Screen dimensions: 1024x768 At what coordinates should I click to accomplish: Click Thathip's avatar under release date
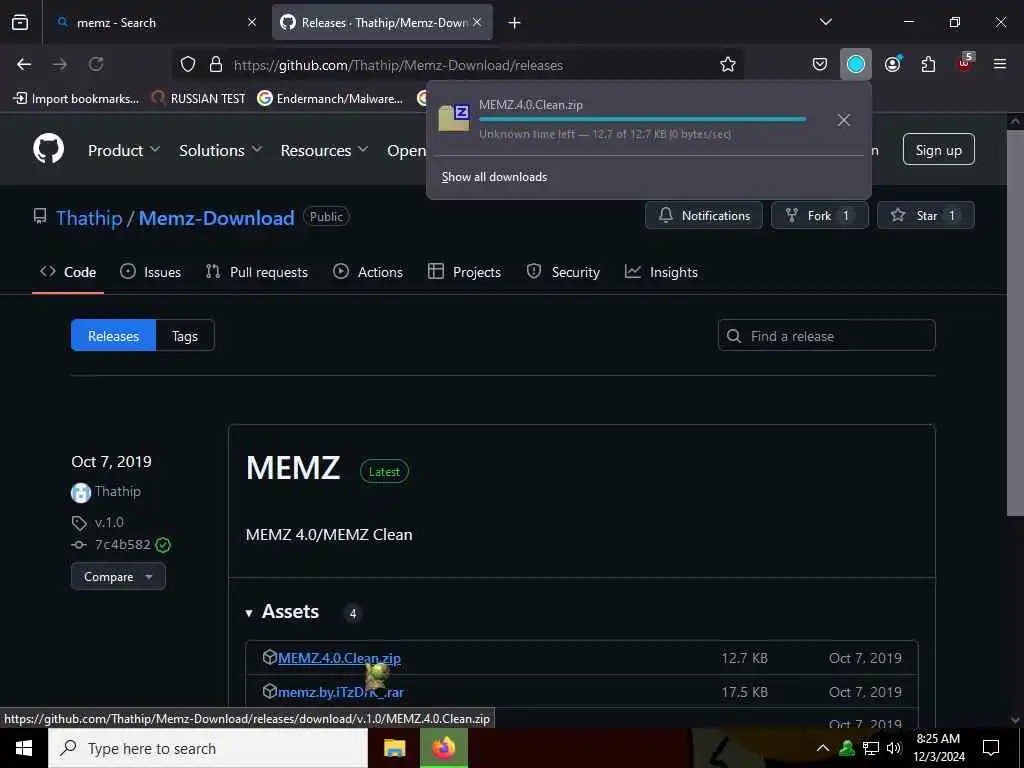point(81,492)
